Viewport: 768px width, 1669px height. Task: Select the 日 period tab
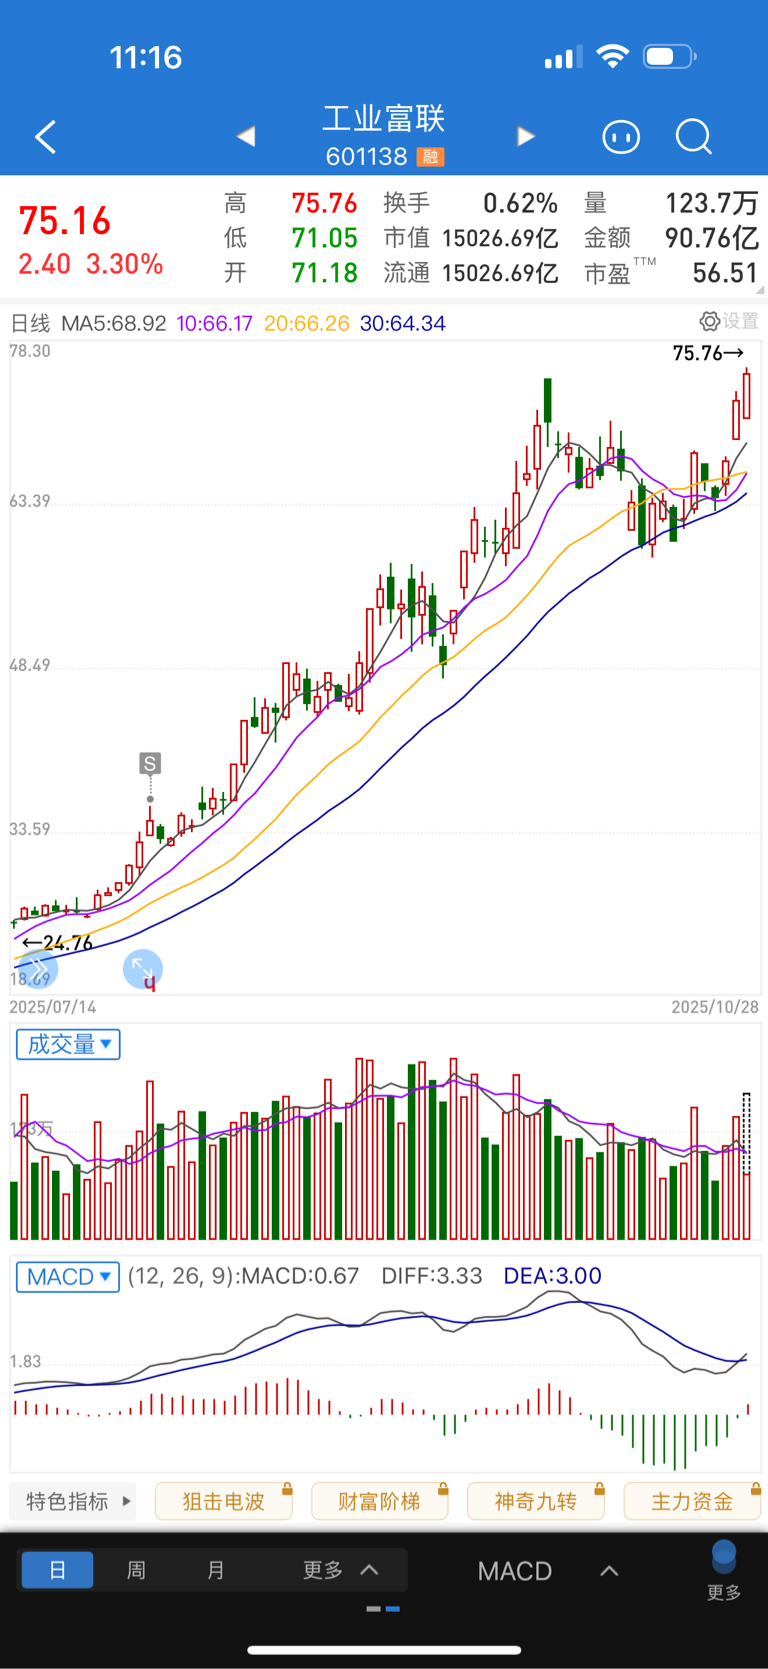coord(57,1570)
